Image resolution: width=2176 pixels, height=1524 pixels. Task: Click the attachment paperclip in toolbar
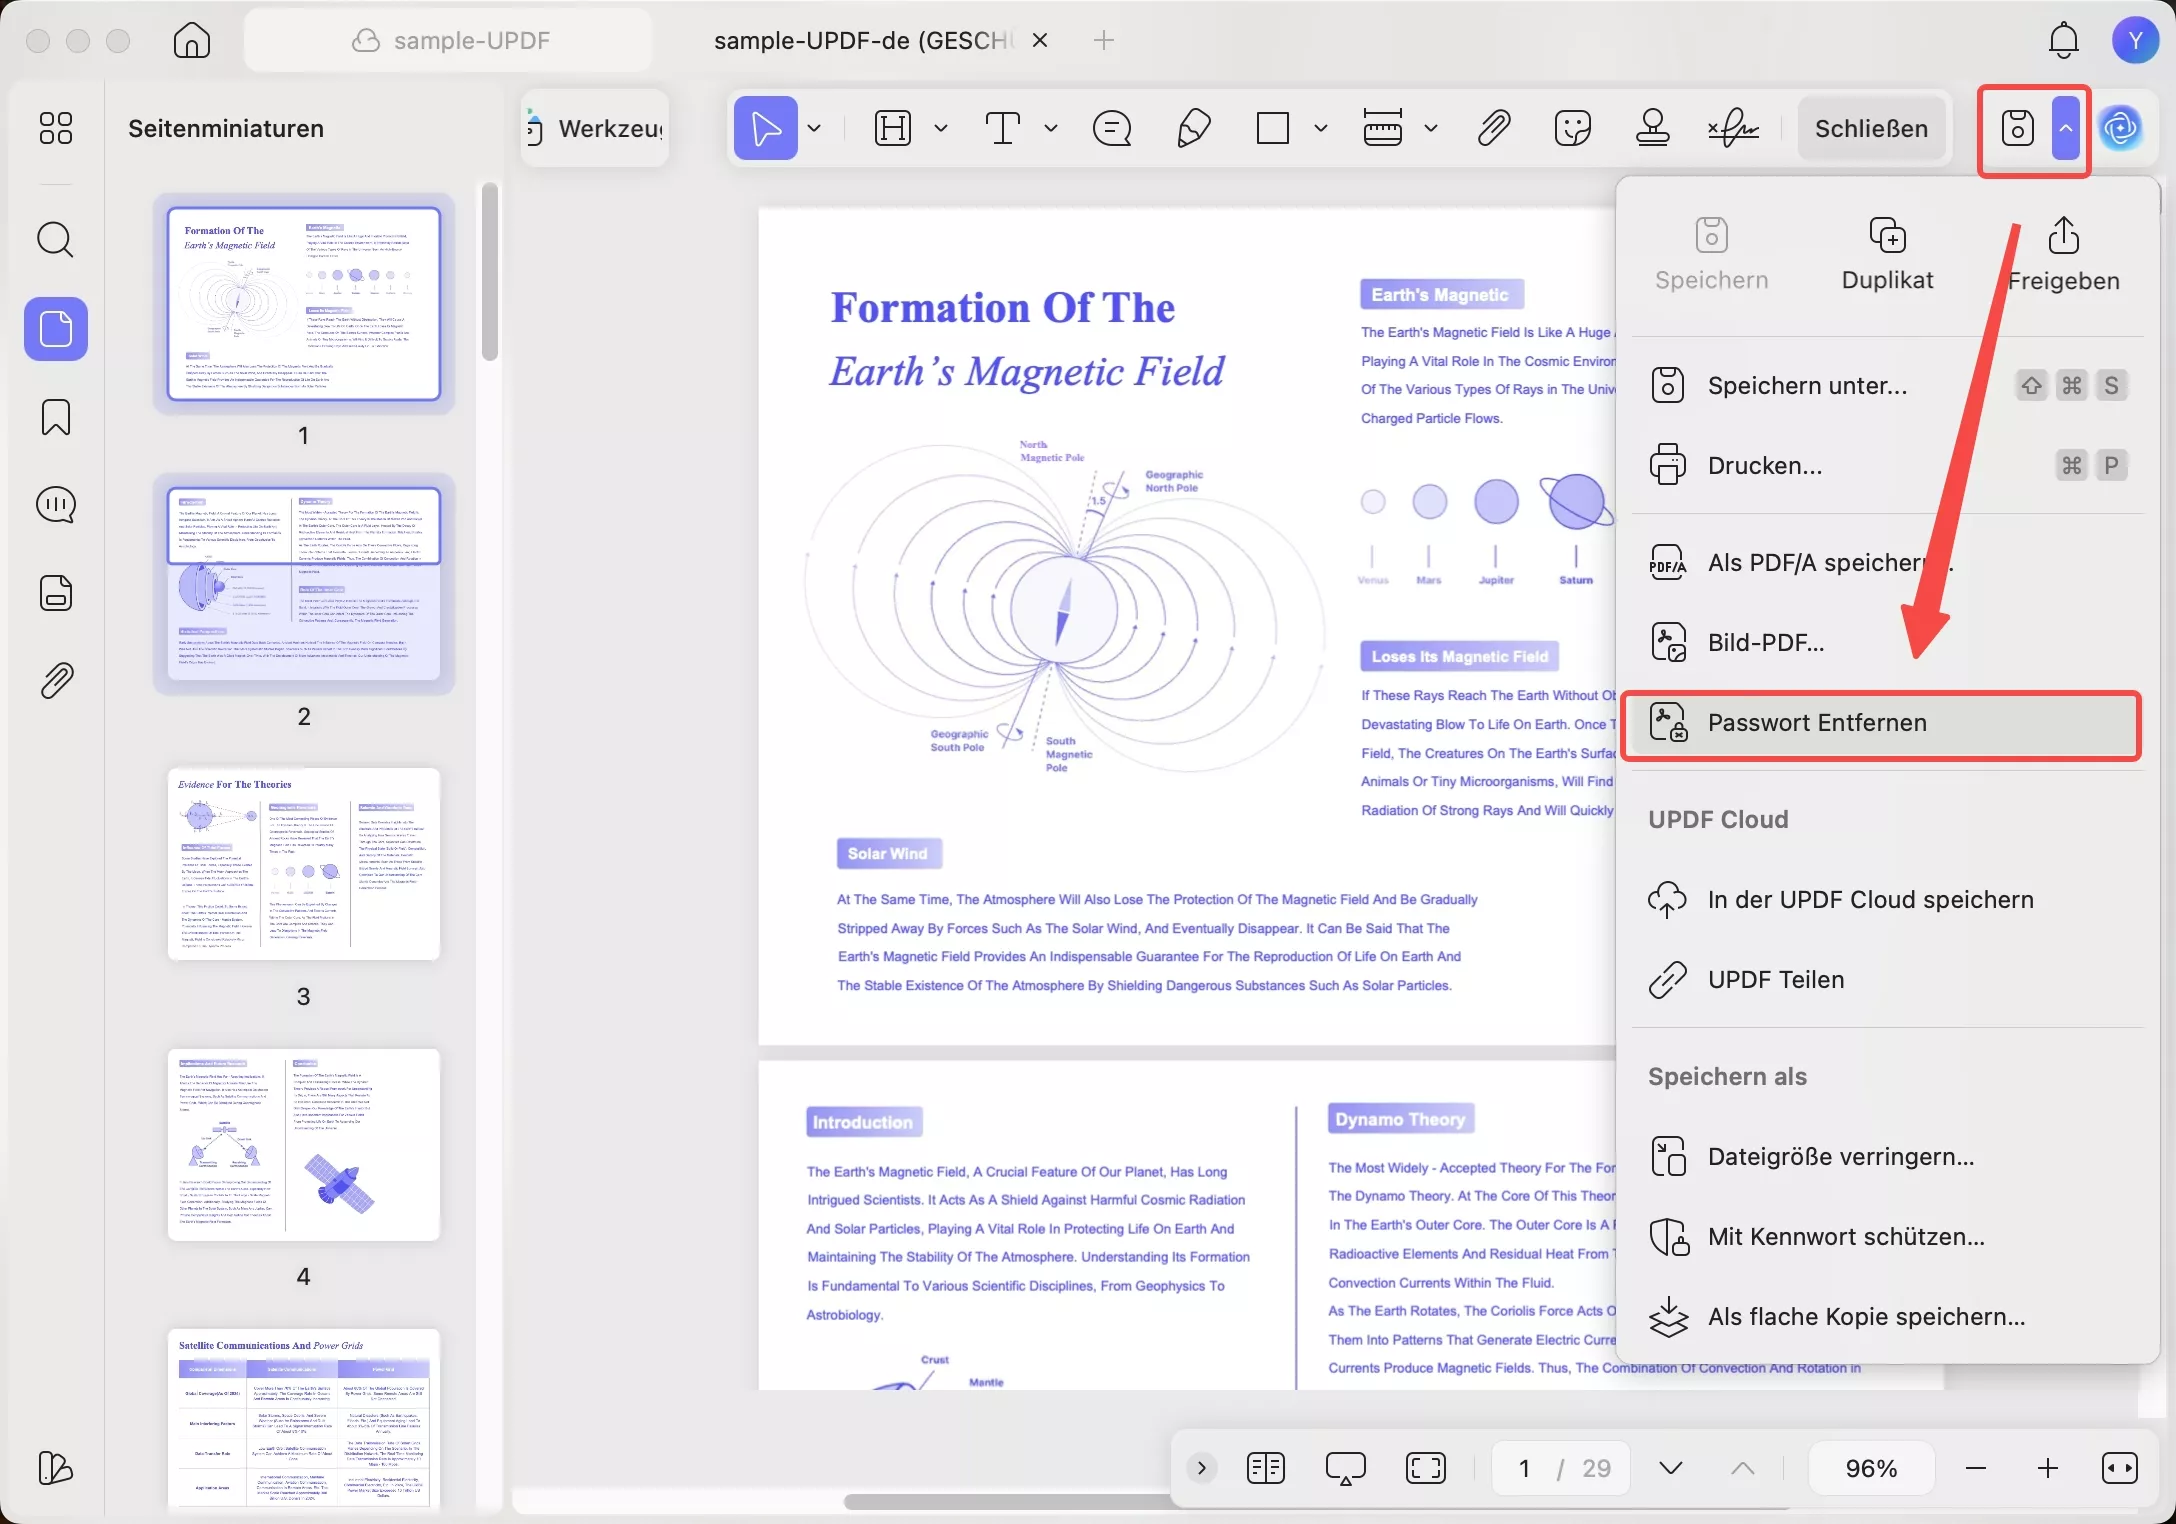[x=1493, y=128]
